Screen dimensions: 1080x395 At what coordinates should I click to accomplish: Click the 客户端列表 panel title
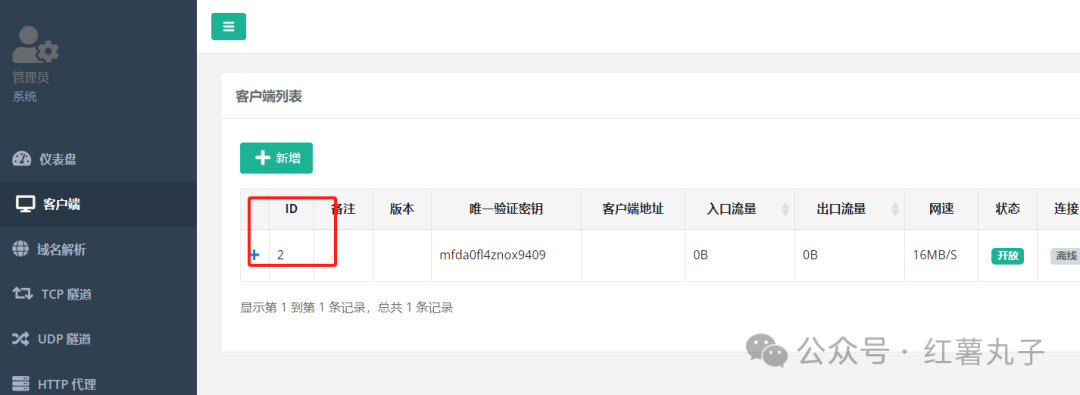point(269,97)
